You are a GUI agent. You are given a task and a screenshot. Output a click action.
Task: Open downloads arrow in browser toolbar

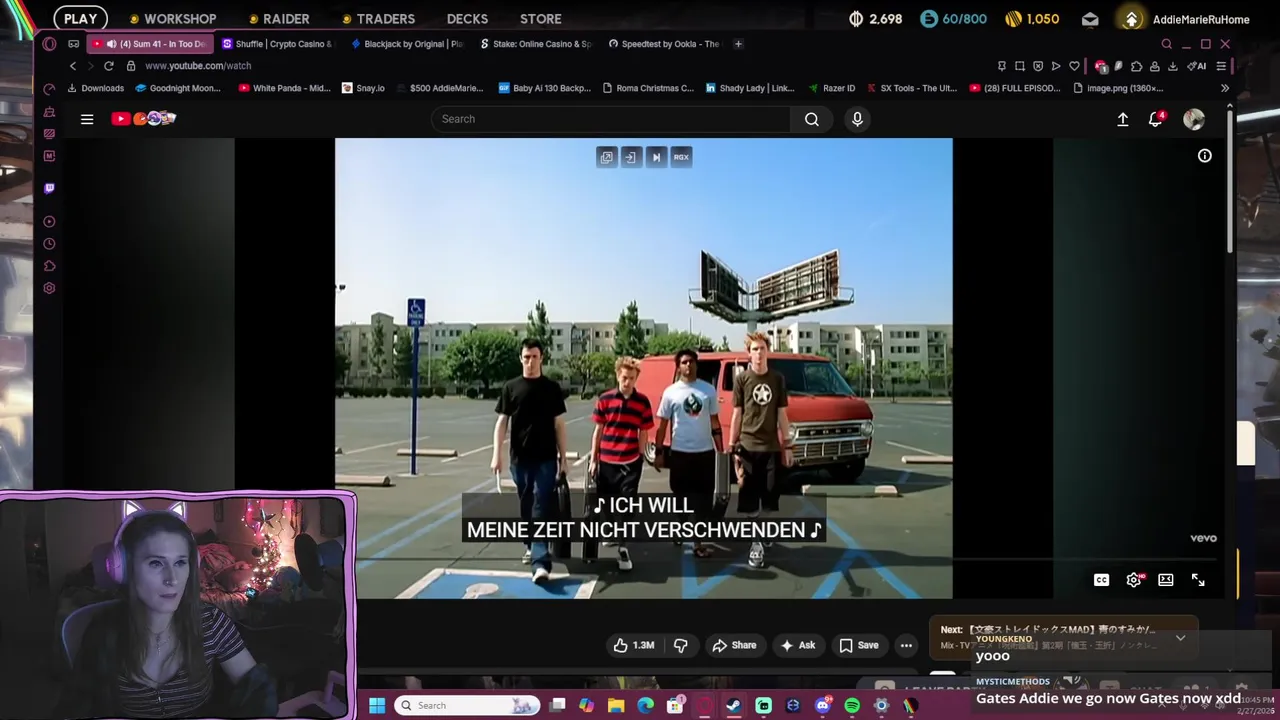(x=1174, y=66)
